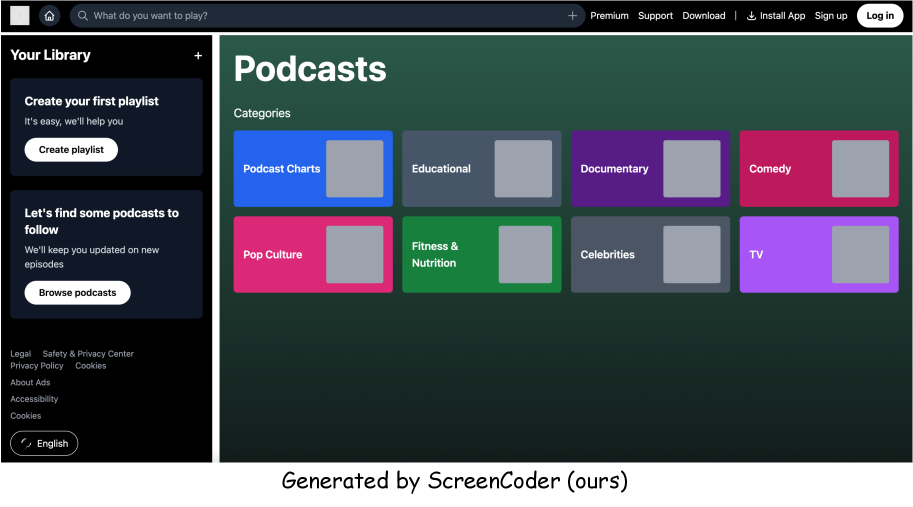Open the Safety & Privacy Center link
913x507 pixels.
tap(88, 354)
